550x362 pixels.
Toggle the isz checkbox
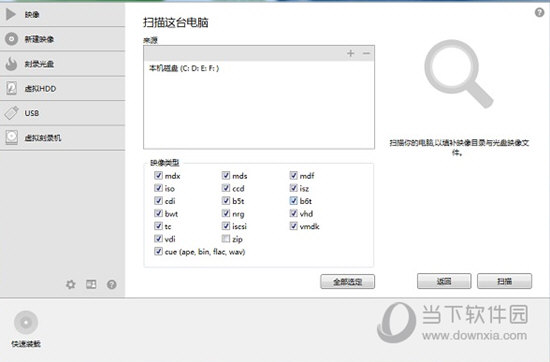294,188
